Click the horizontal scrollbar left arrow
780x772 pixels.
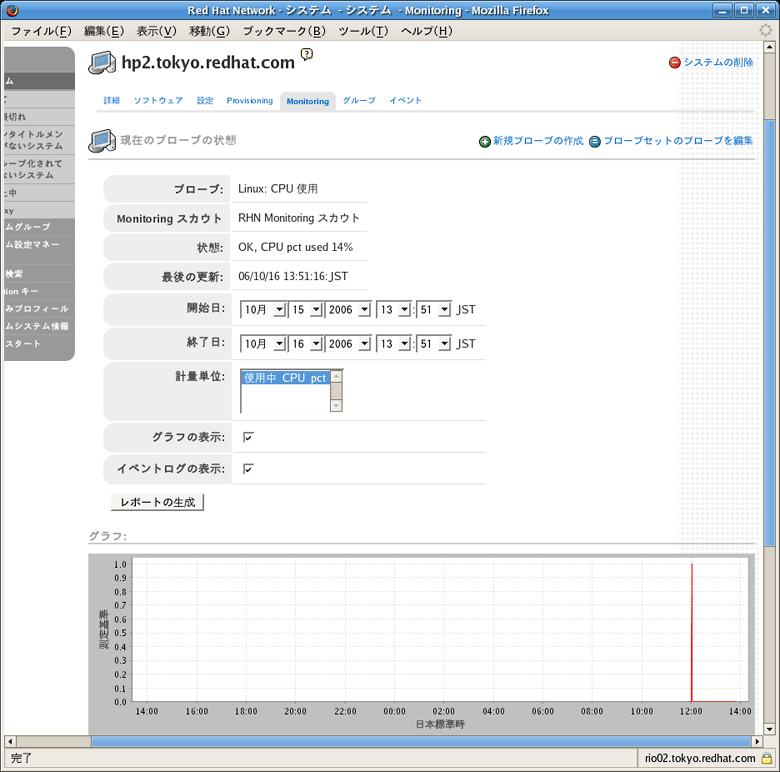click(9, 741)
